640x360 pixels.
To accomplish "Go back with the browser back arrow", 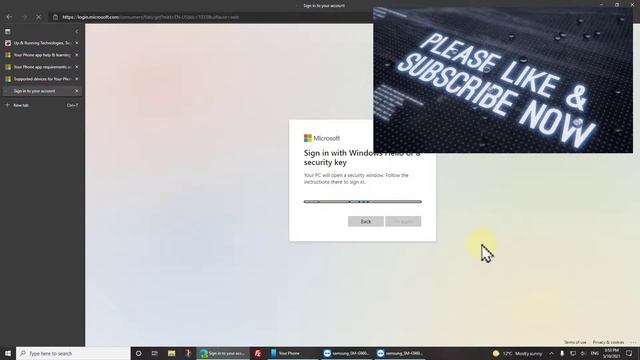I will (x=9, y=17).
